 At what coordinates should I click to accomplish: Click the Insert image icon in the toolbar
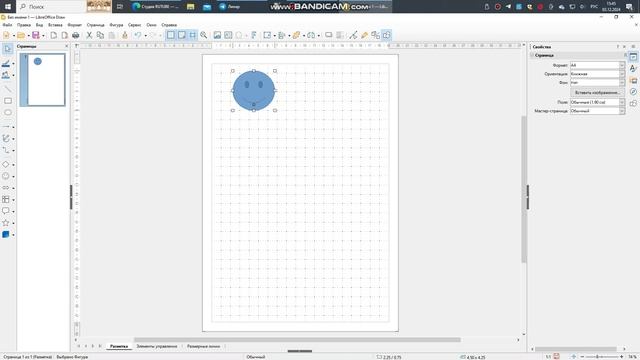click(217, 36)
